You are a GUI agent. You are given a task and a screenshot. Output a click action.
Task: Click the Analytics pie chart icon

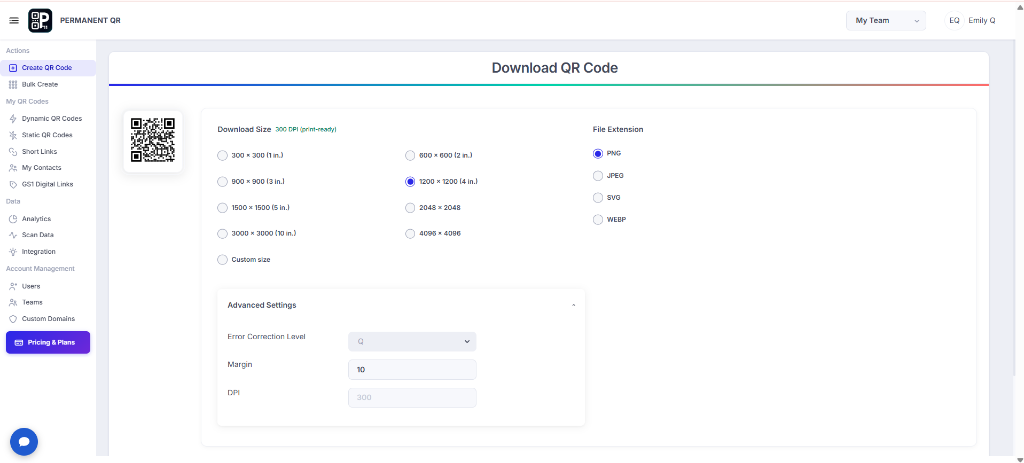point(13,219)
